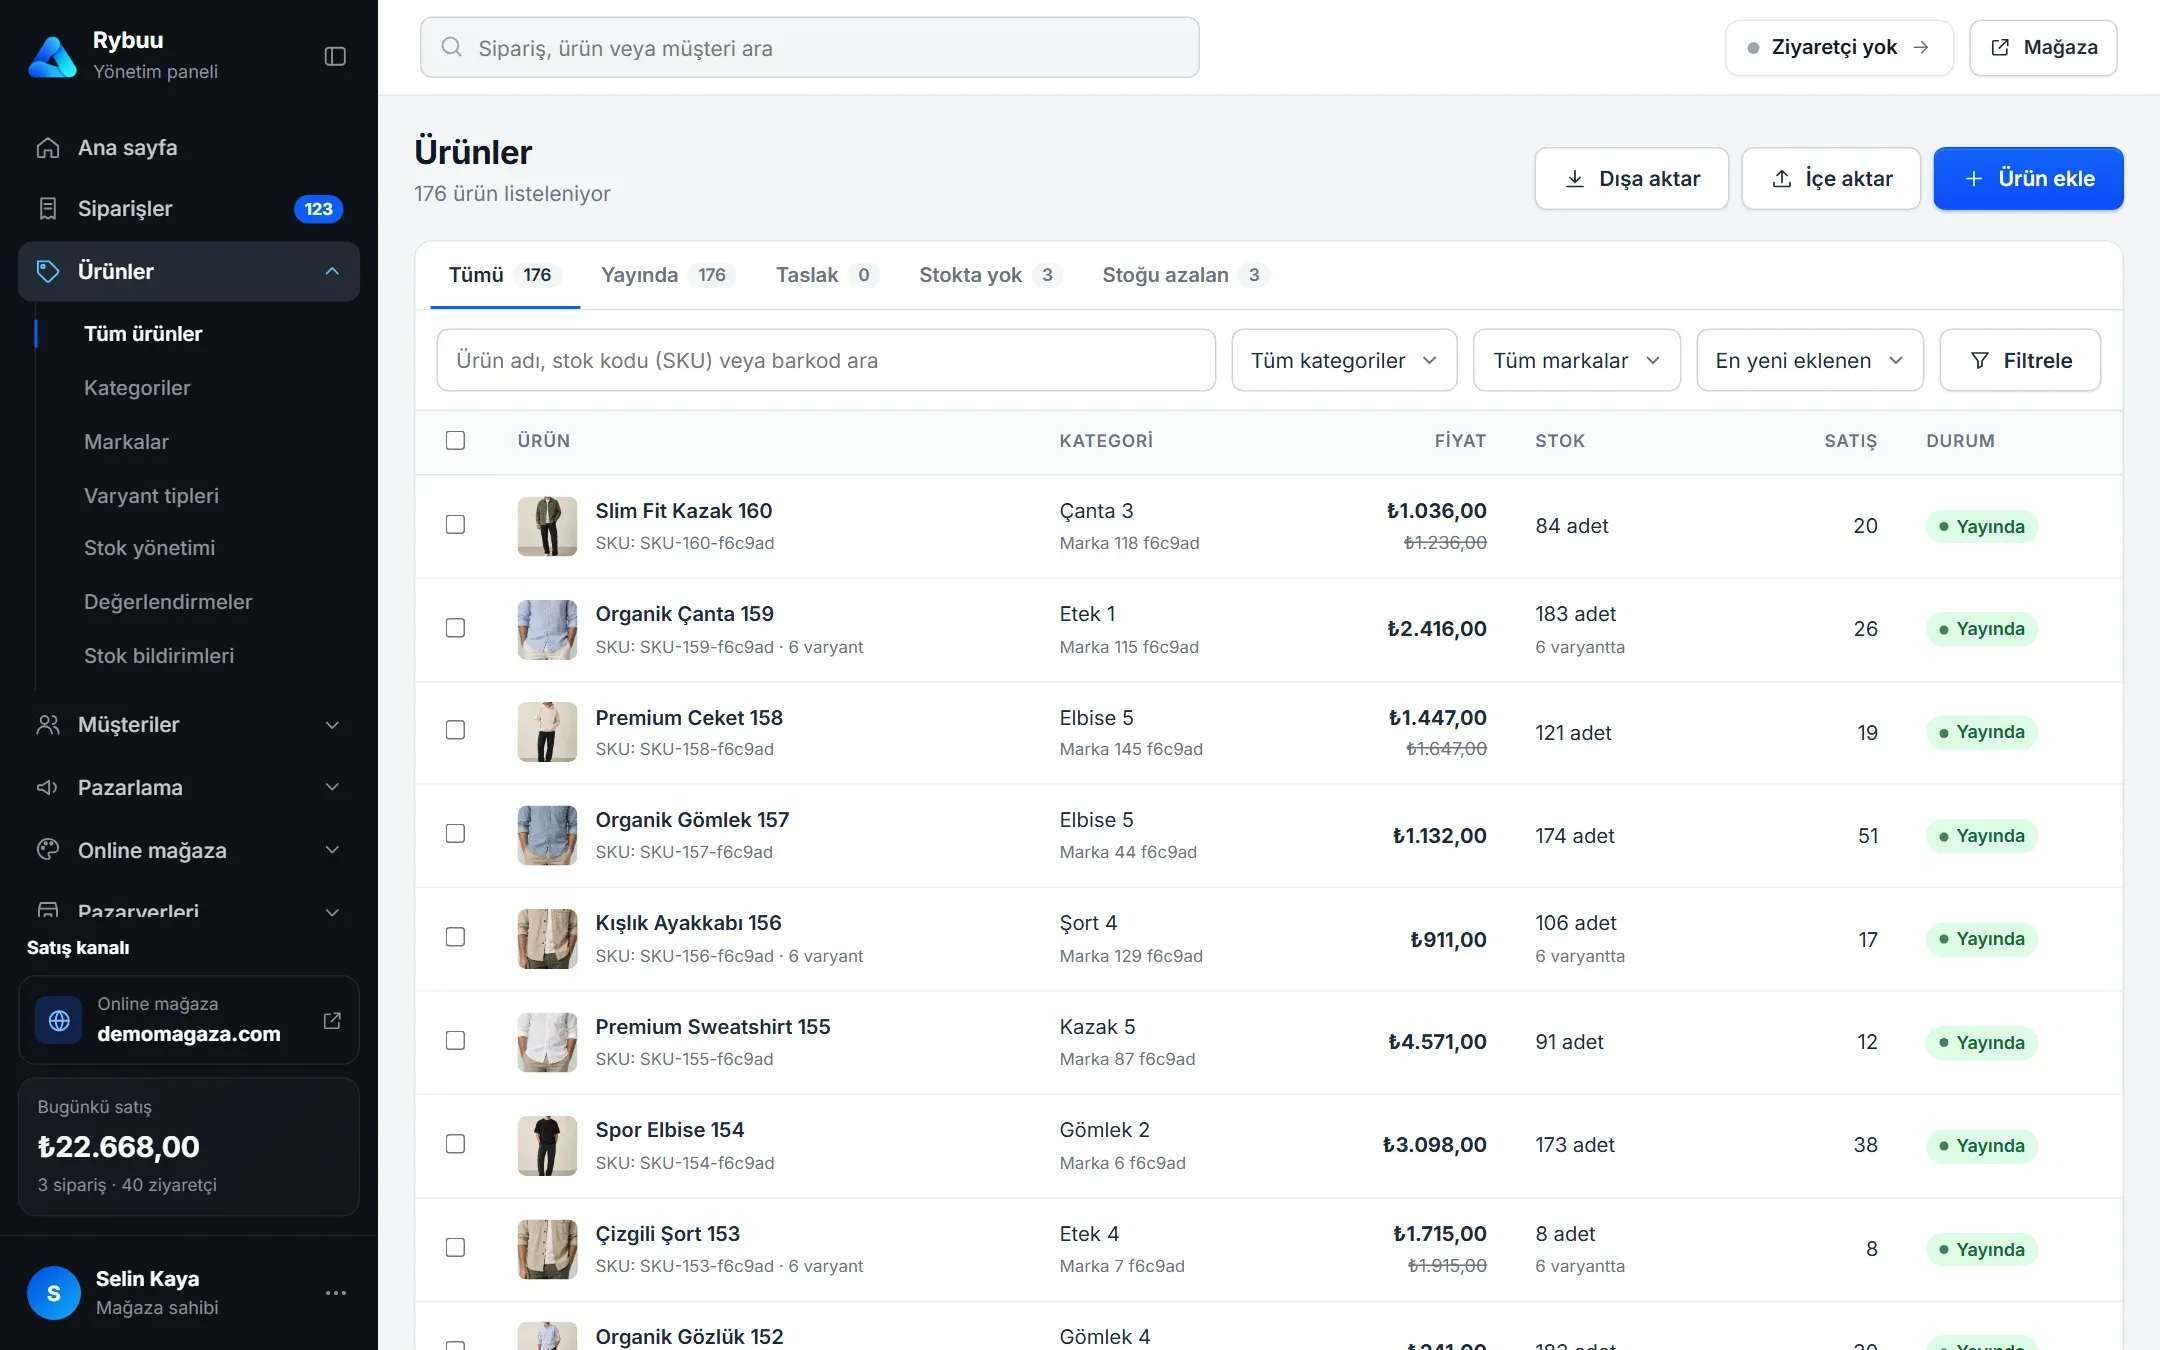Open the Tüm kategoriler dropdown
Screen dimensions: 2160x1350
pyautogui.click(x=1344, y=360)
